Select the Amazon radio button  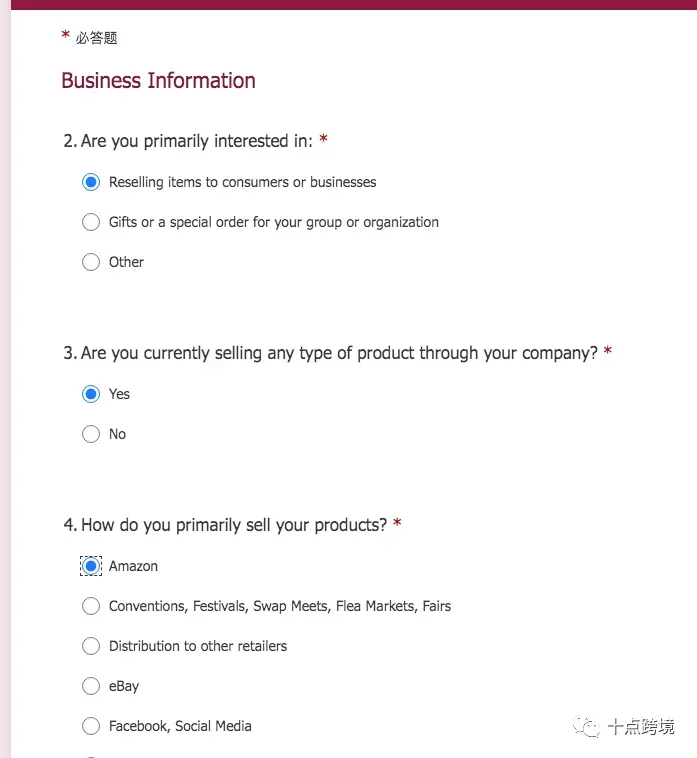[91, 566]
